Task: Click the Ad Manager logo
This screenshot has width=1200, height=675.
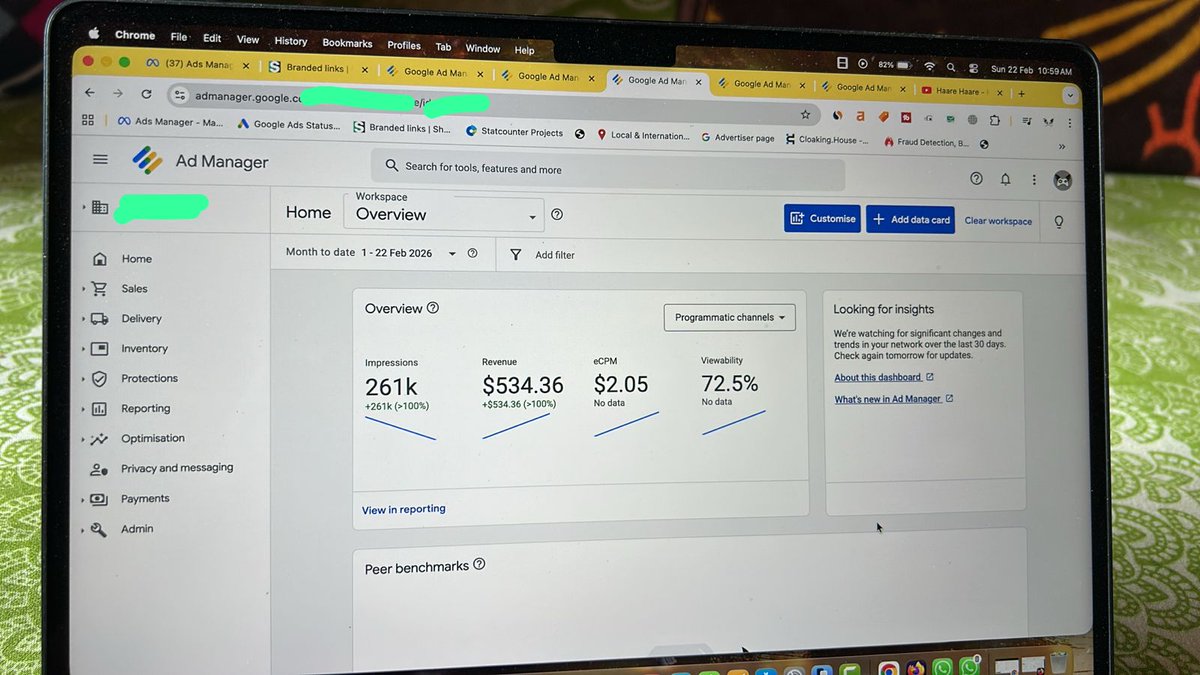Action: click(x=148, y=160)
